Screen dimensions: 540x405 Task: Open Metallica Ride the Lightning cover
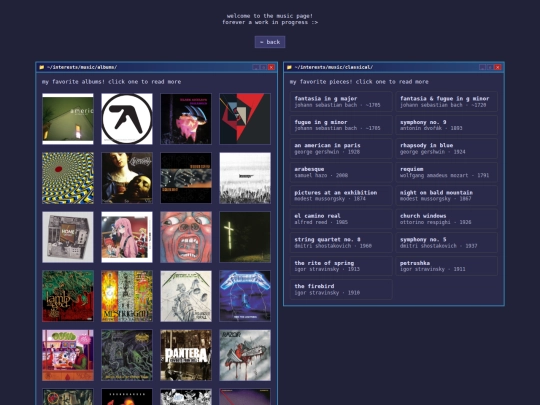pyautogui.click(x=245, y=296)
